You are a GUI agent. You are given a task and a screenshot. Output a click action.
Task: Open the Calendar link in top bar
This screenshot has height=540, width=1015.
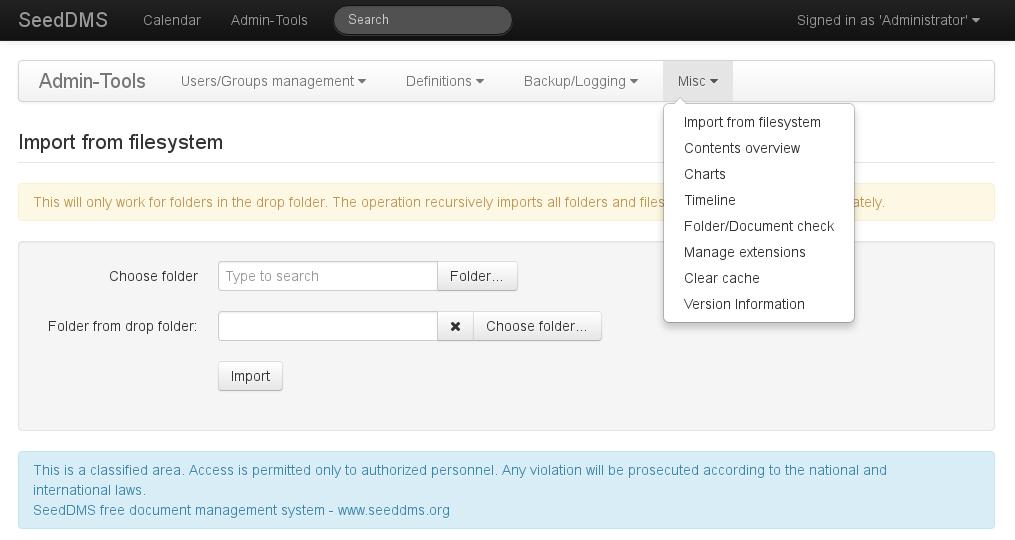172,20
